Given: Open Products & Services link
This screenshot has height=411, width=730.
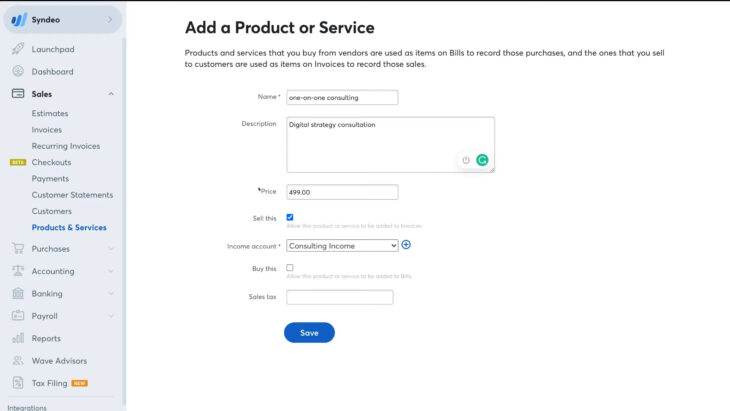Looking at the screenshot, I should [69, 227].
